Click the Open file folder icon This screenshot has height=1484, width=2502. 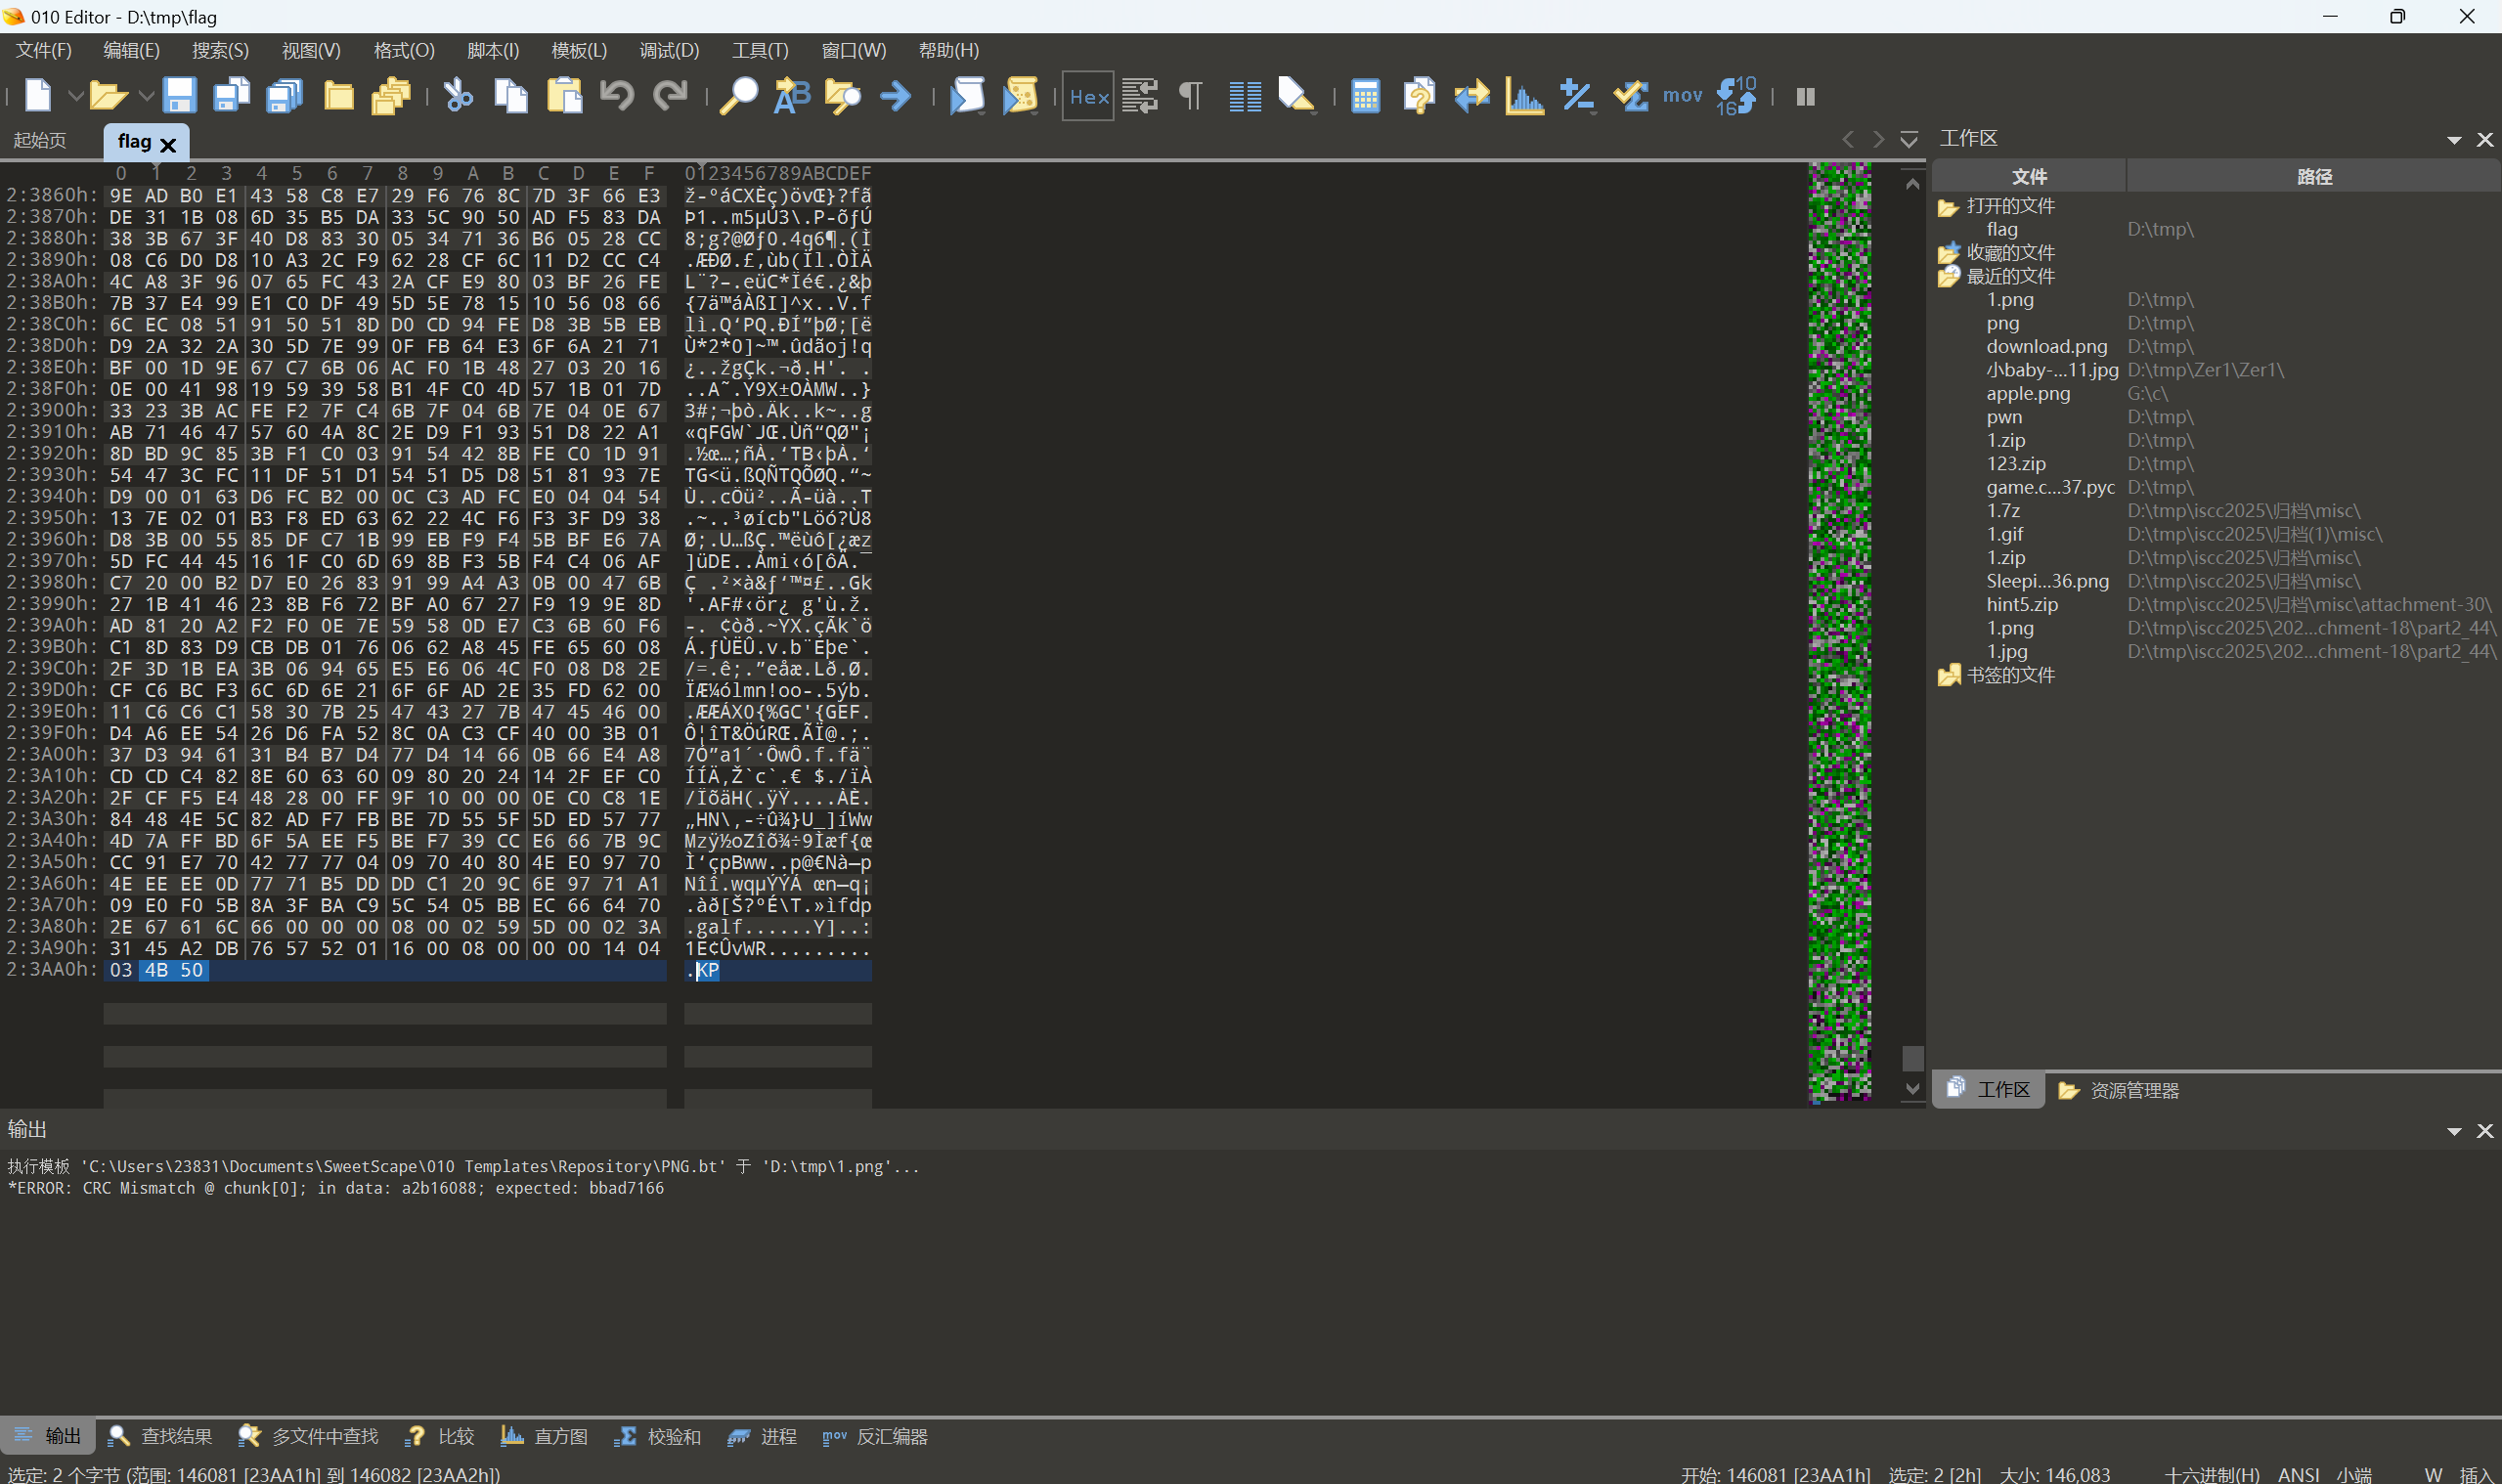(x=108, y=96)
